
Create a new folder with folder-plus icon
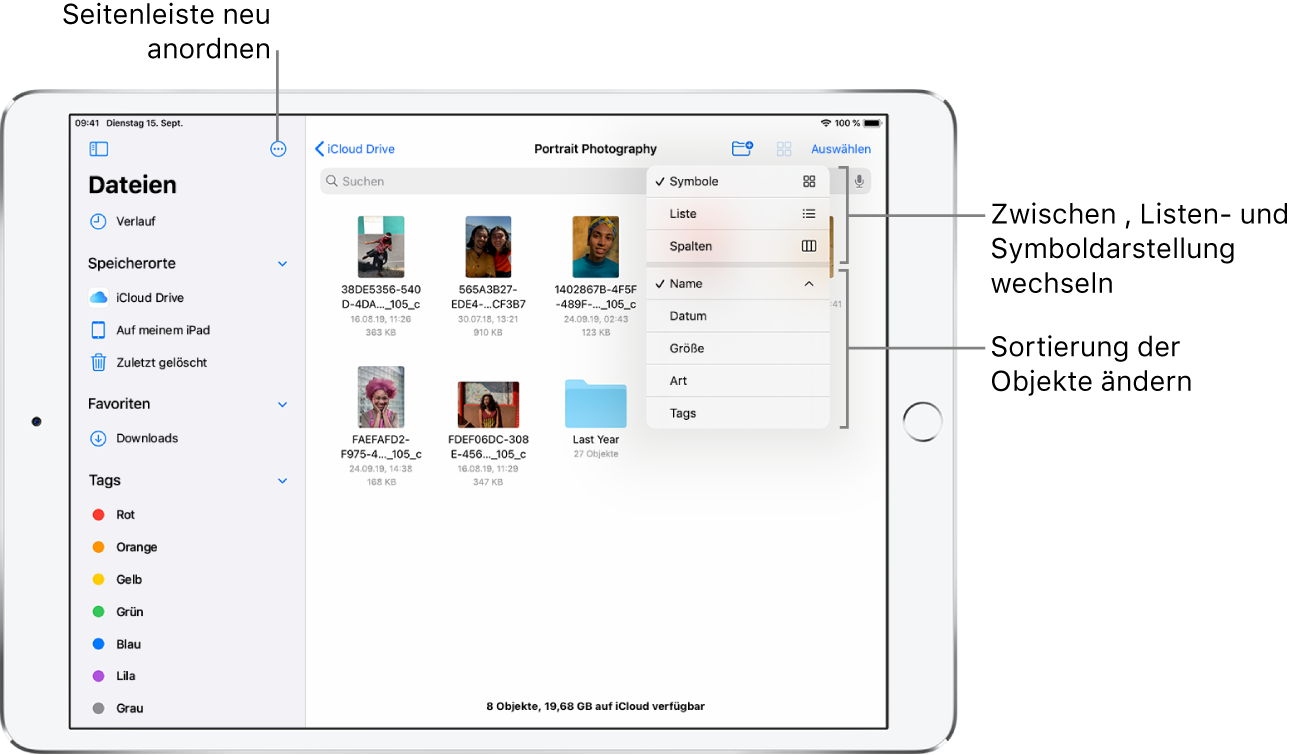click(742, 149)
